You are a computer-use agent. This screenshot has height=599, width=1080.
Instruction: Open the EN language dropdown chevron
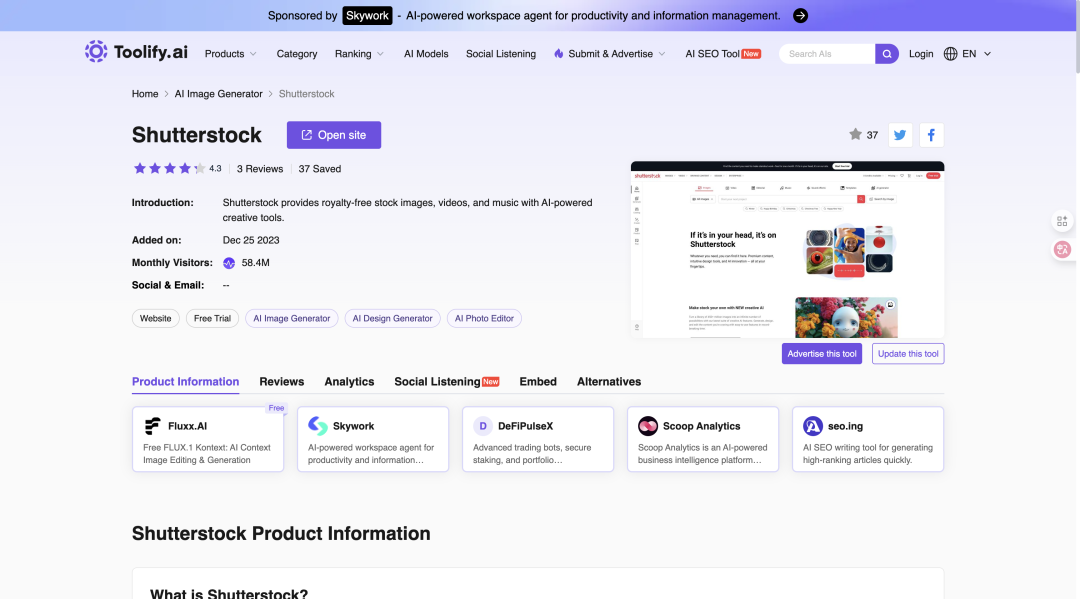coord(987,54)
